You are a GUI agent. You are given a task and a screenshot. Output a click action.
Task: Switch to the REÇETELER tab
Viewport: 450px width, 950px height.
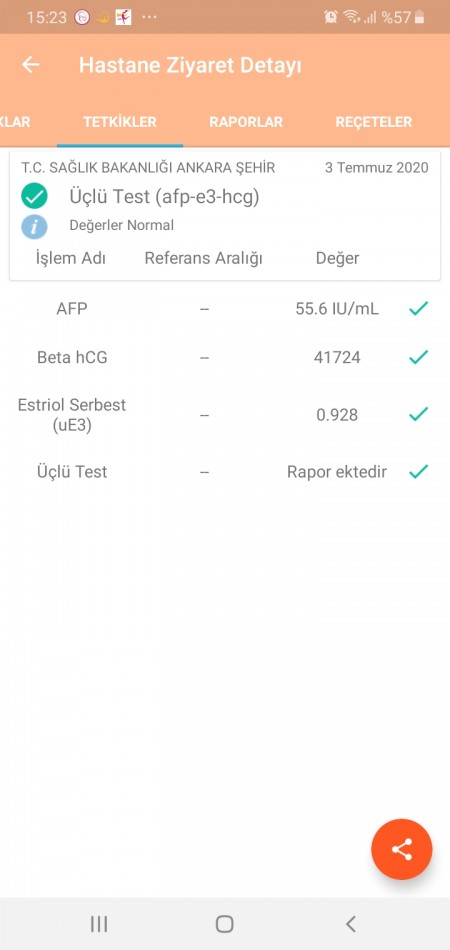click(x=374, y=122)
